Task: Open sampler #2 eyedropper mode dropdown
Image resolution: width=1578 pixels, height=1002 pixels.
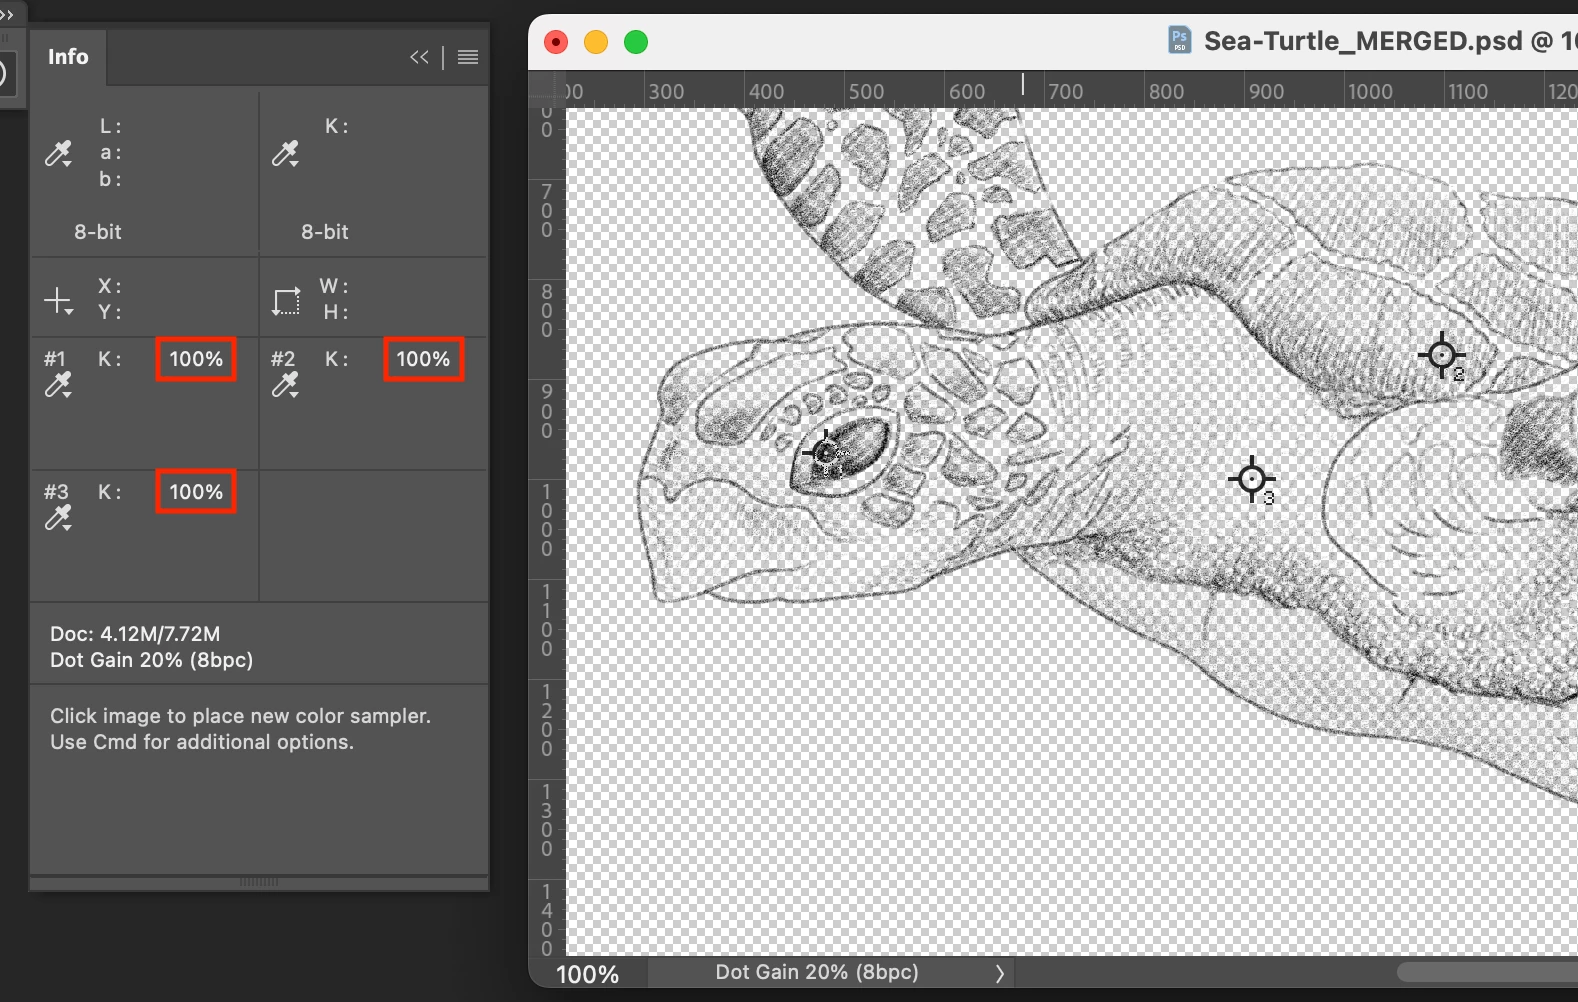Action: 285,385
